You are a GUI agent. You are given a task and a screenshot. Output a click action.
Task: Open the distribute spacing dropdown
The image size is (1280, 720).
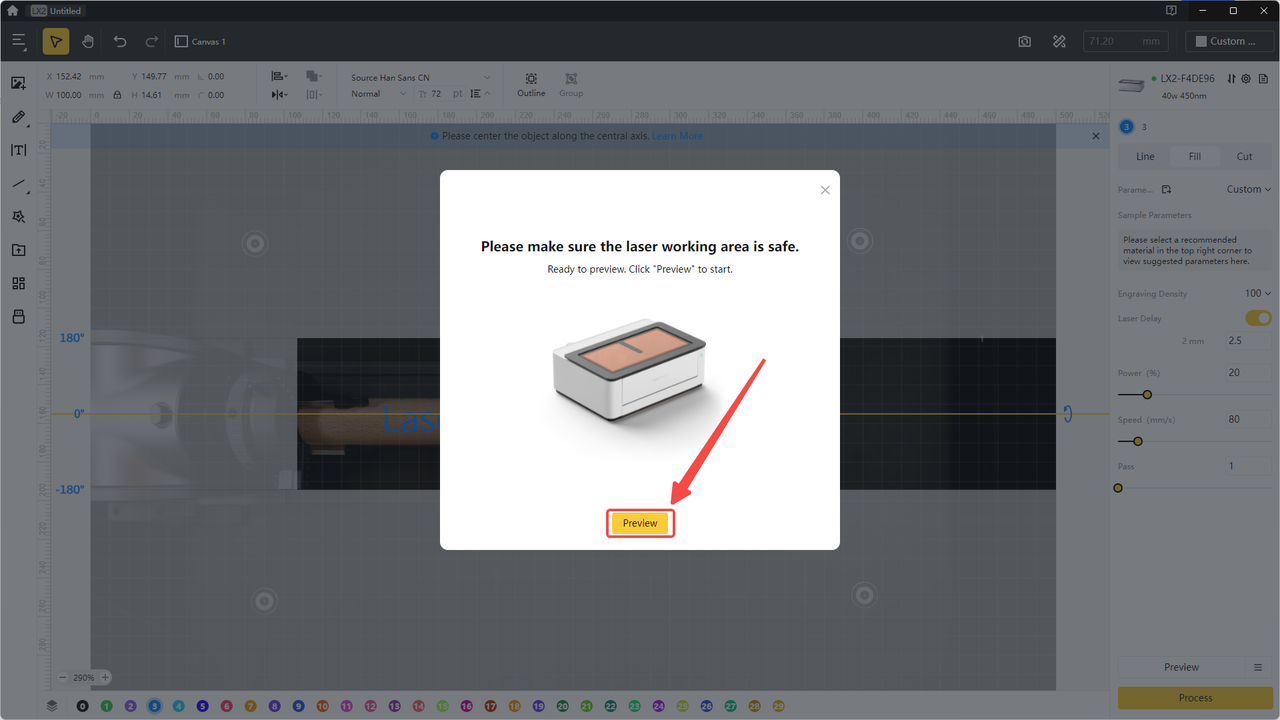pos(314,94)
